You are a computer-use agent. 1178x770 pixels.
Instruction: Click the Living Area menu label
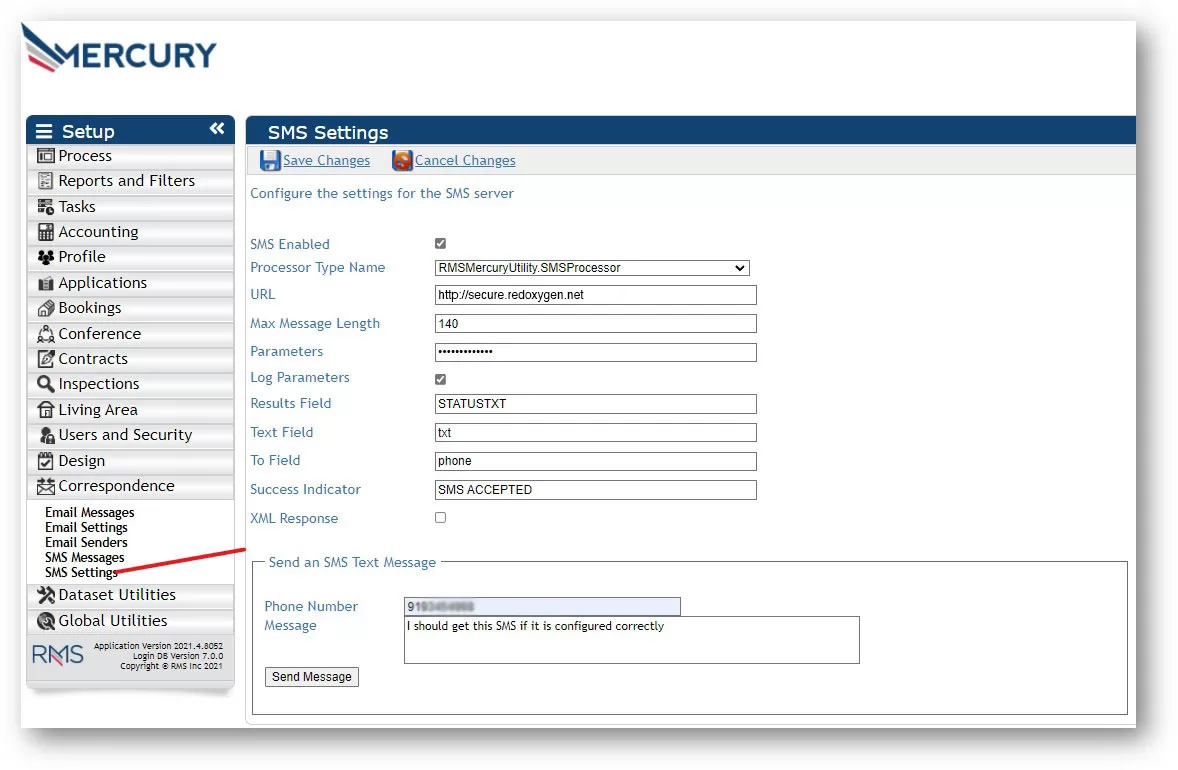click(x=98, y=410)
